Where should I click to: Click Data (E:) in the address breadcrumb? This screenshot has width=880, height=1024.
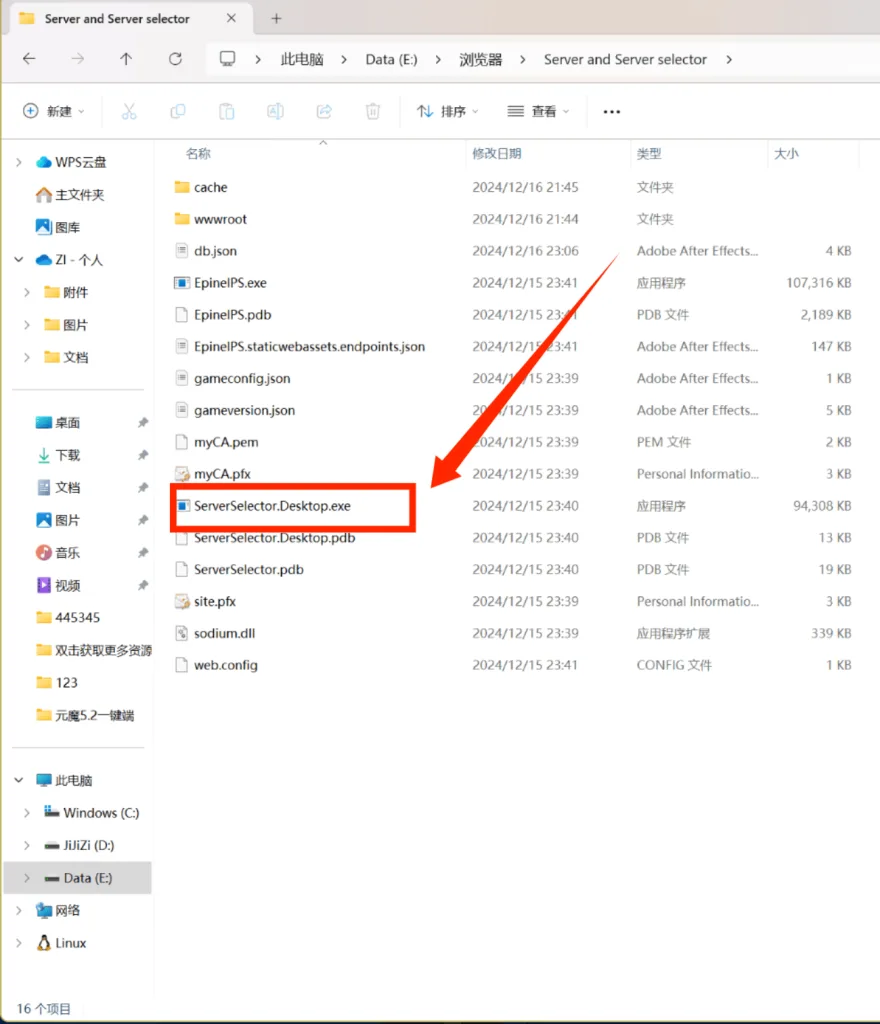click(391, 59)
